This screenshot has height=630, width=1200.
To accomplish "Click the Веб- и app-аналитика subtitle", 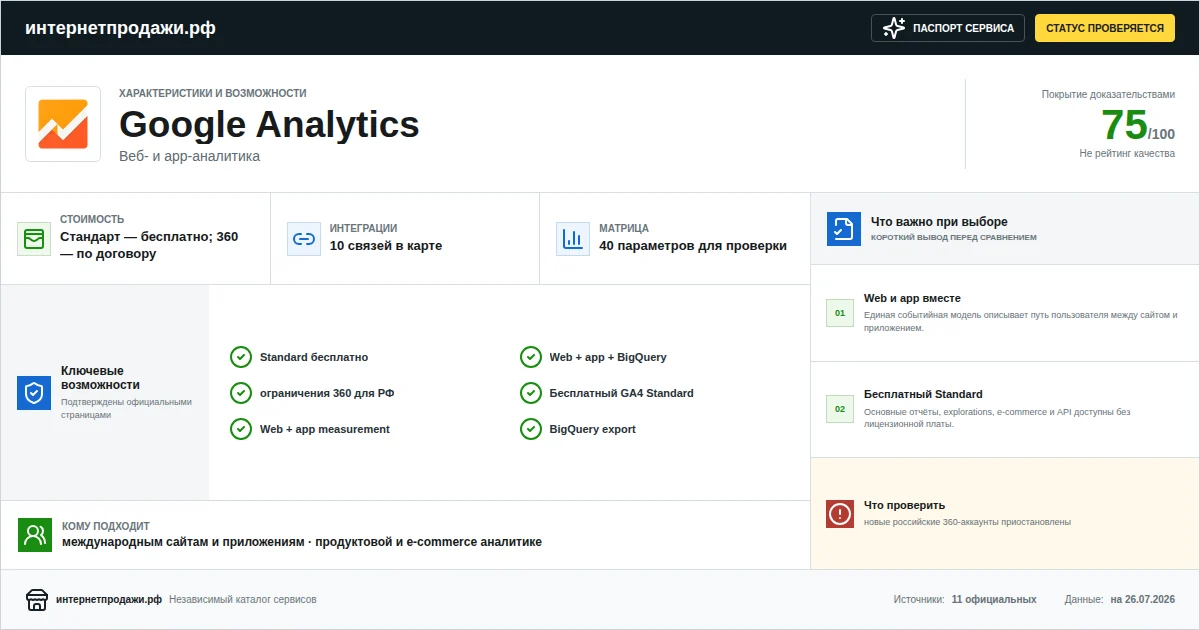I will click(x=189, y=156).
